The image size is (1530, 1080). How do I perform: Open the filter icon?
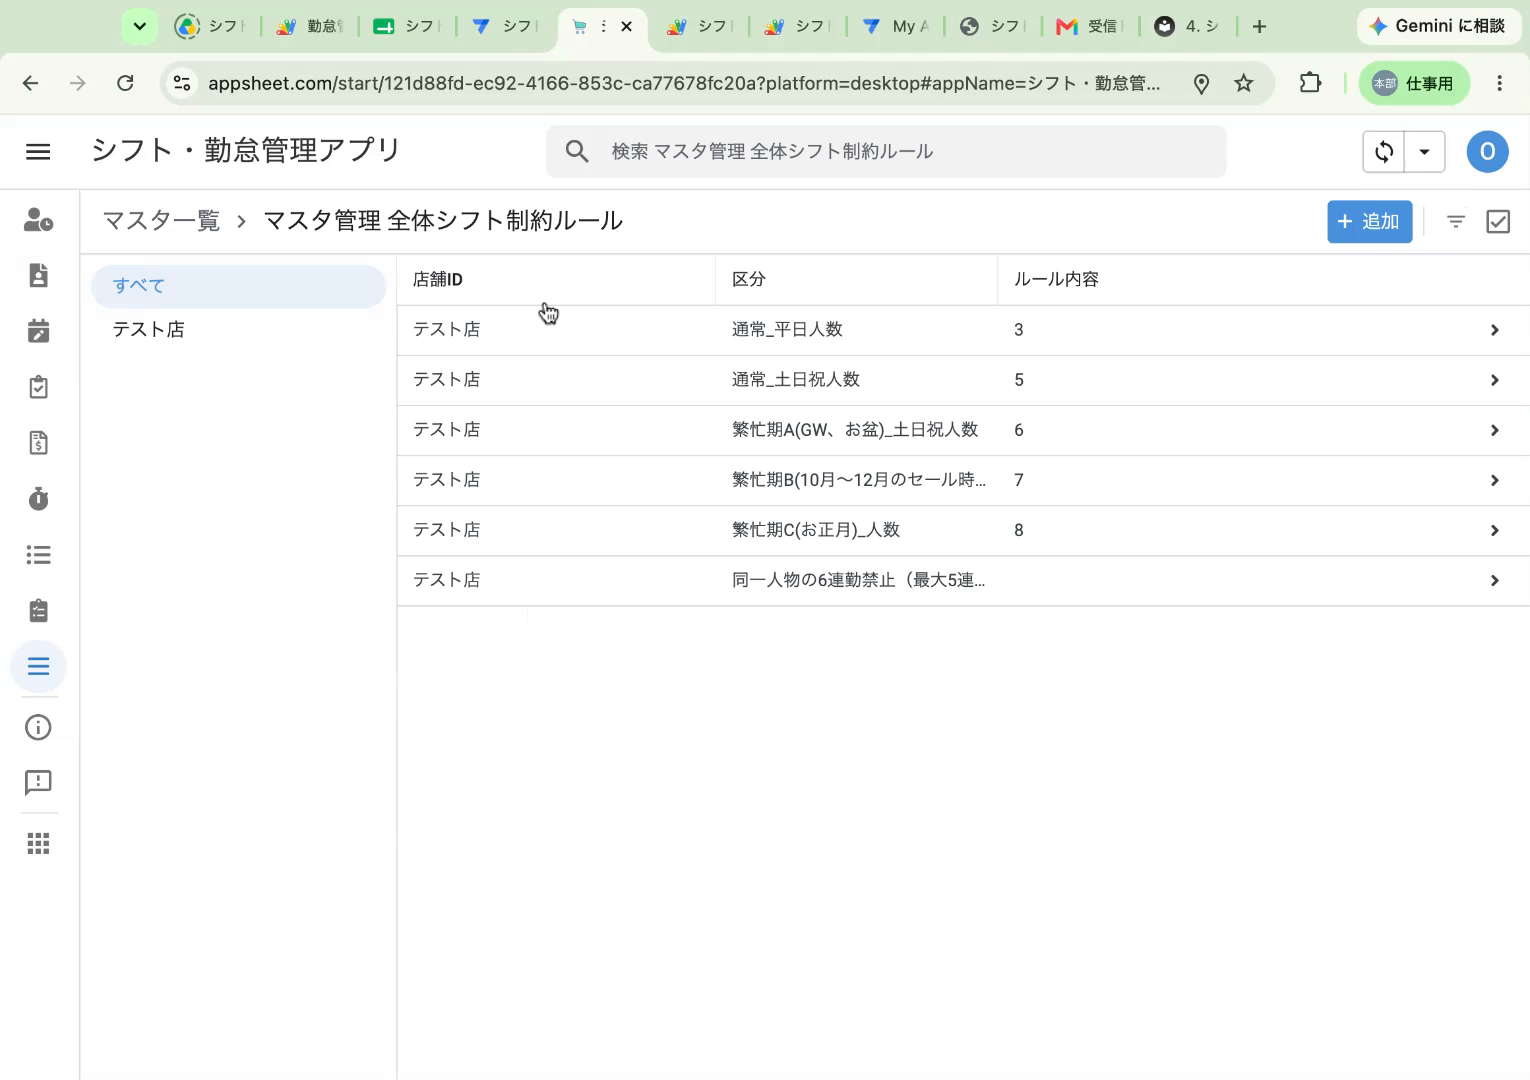tap(1456, 222)
